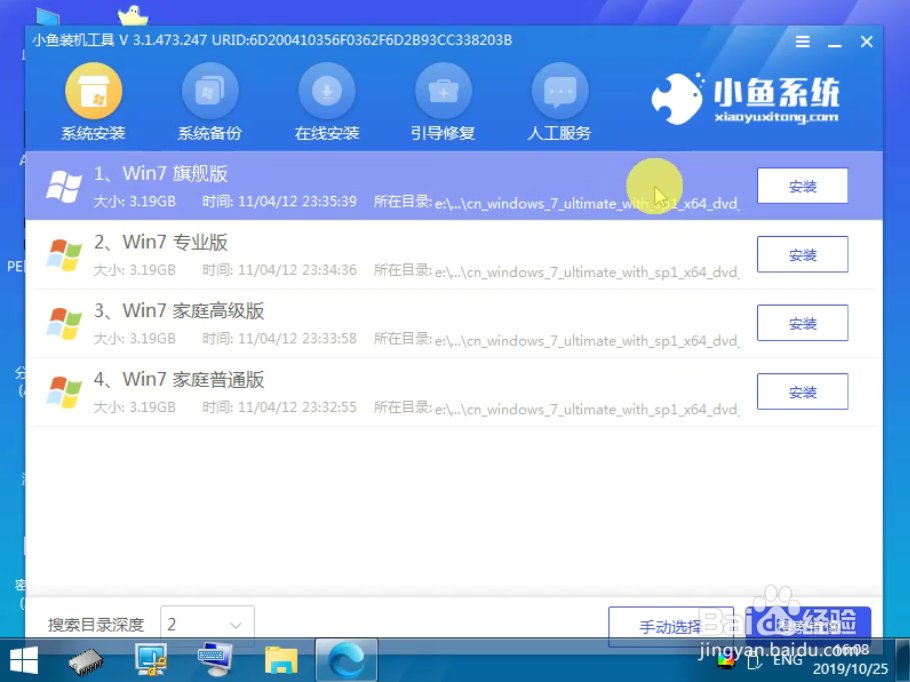This screenshot has height=682, width=910.
Task: Click the 2019/10/25 date in tray
Action: coord(850,669)
